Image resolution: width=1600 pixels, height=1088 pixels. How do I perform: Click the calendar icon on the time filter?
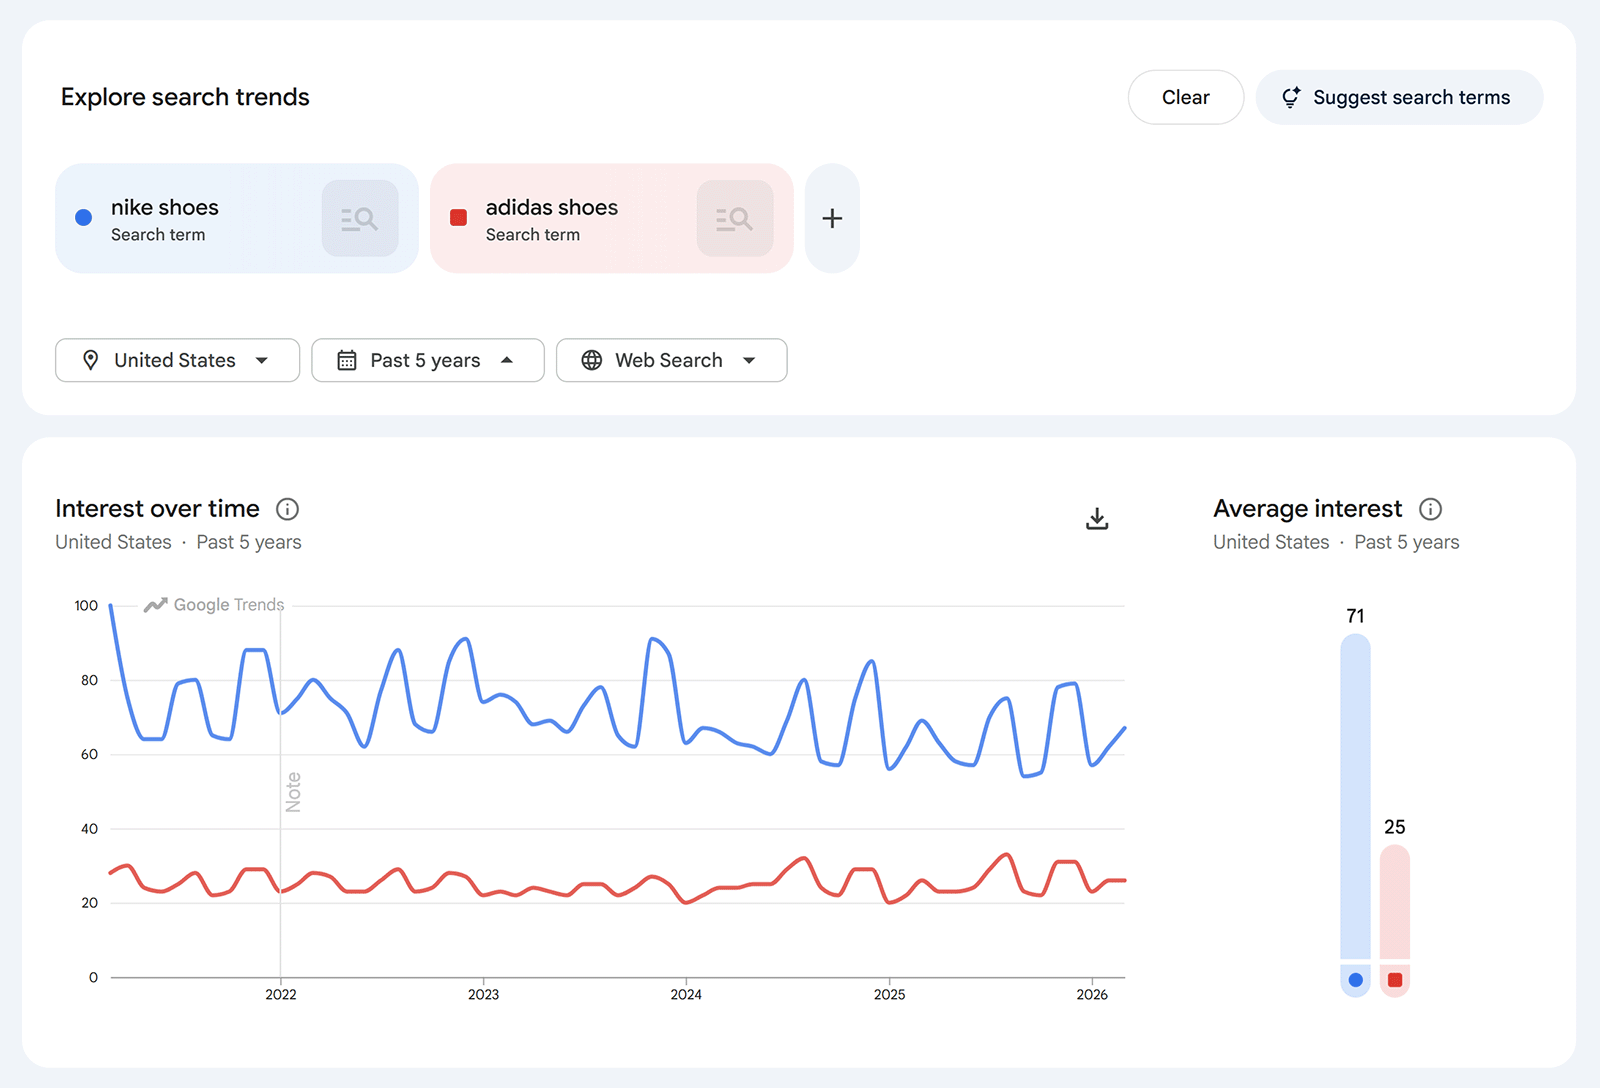pos(344,360)
